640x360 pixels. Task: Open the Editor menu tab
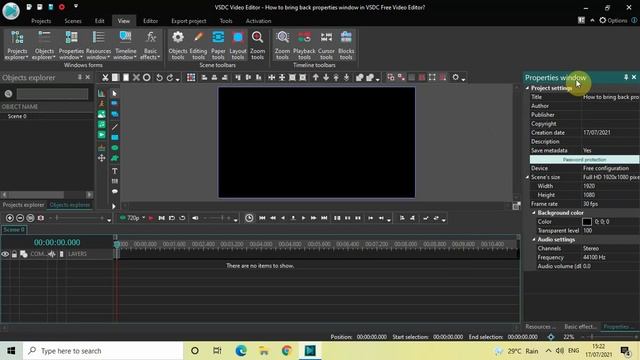click(x=150, y=21)
